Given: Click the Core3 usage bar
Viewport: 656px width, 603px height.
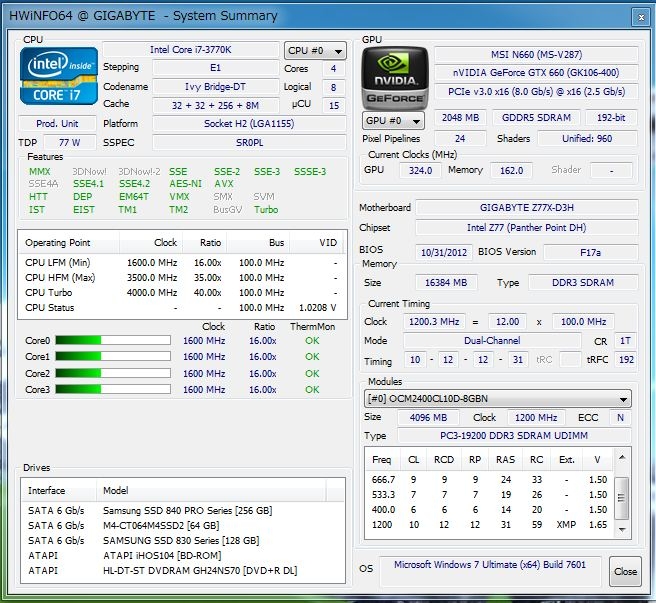Looking at the screenshot, I should (115, 389).
